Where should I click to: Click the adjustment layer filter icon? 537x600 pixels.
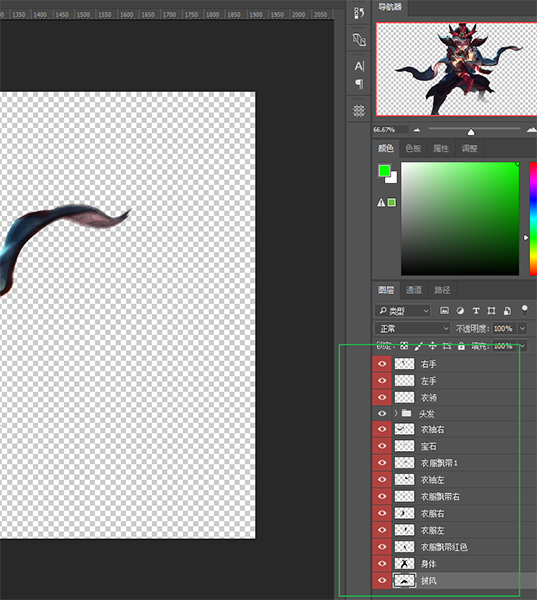tap(460, 311)
